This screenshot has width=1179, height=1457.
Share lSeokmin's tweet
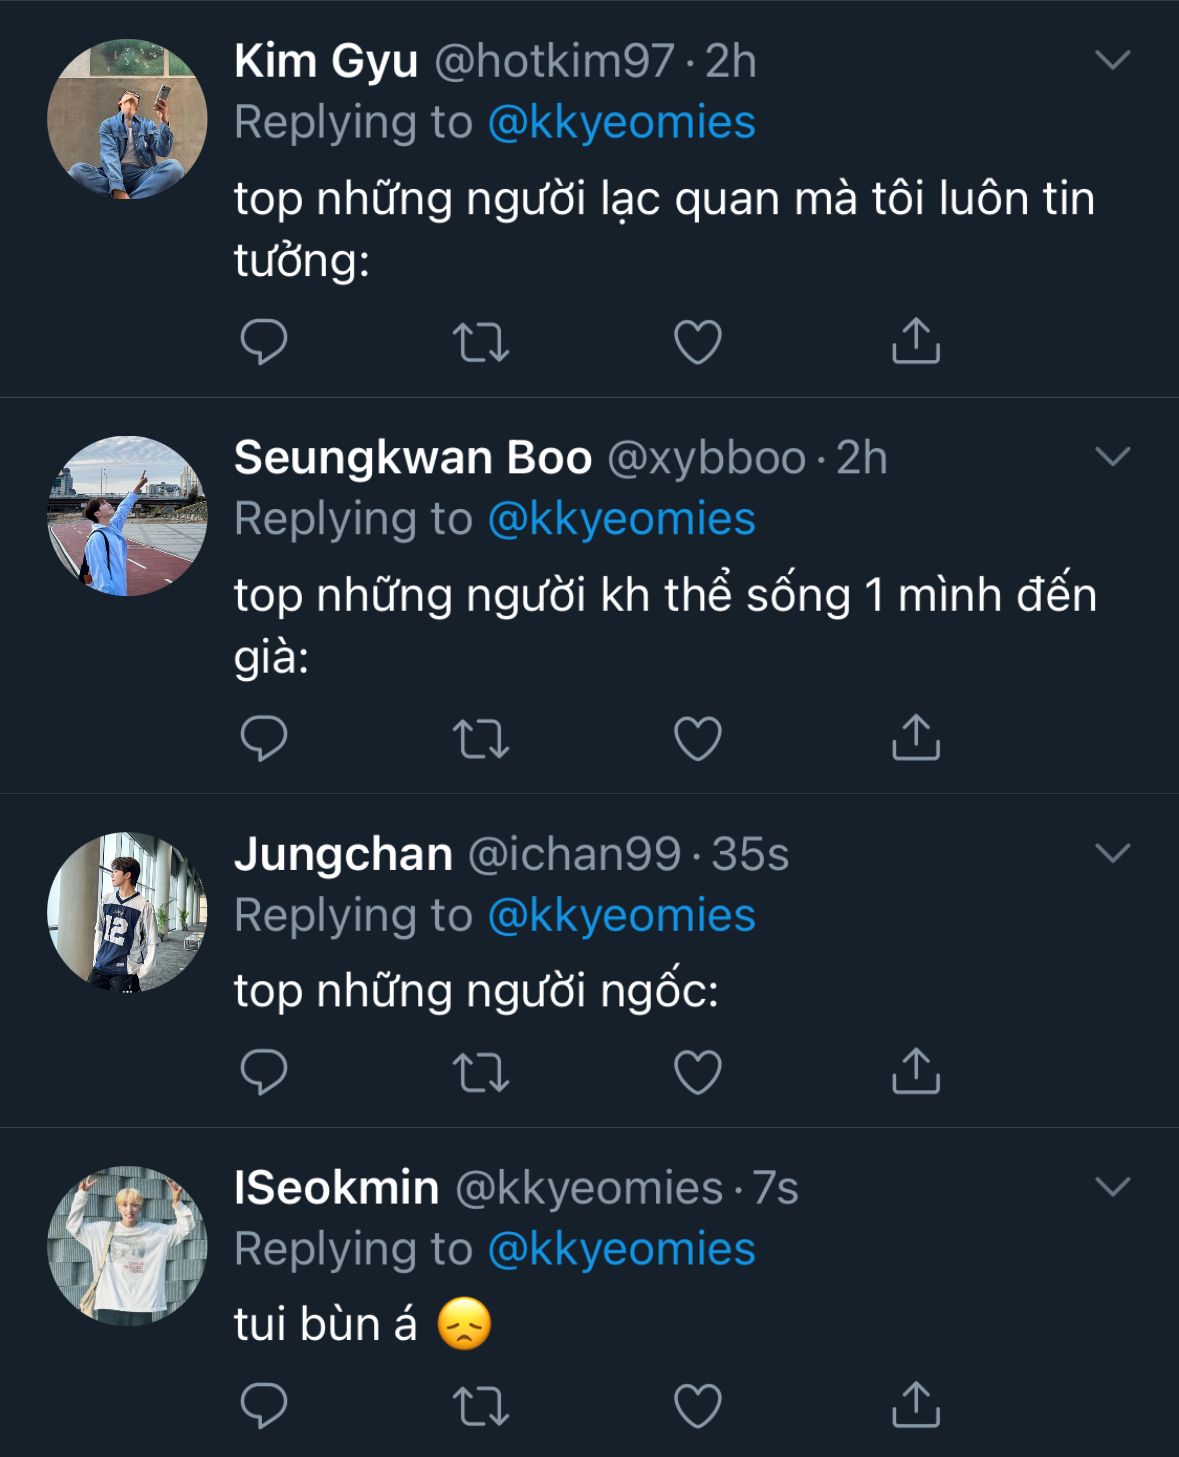coord(915,1405)
